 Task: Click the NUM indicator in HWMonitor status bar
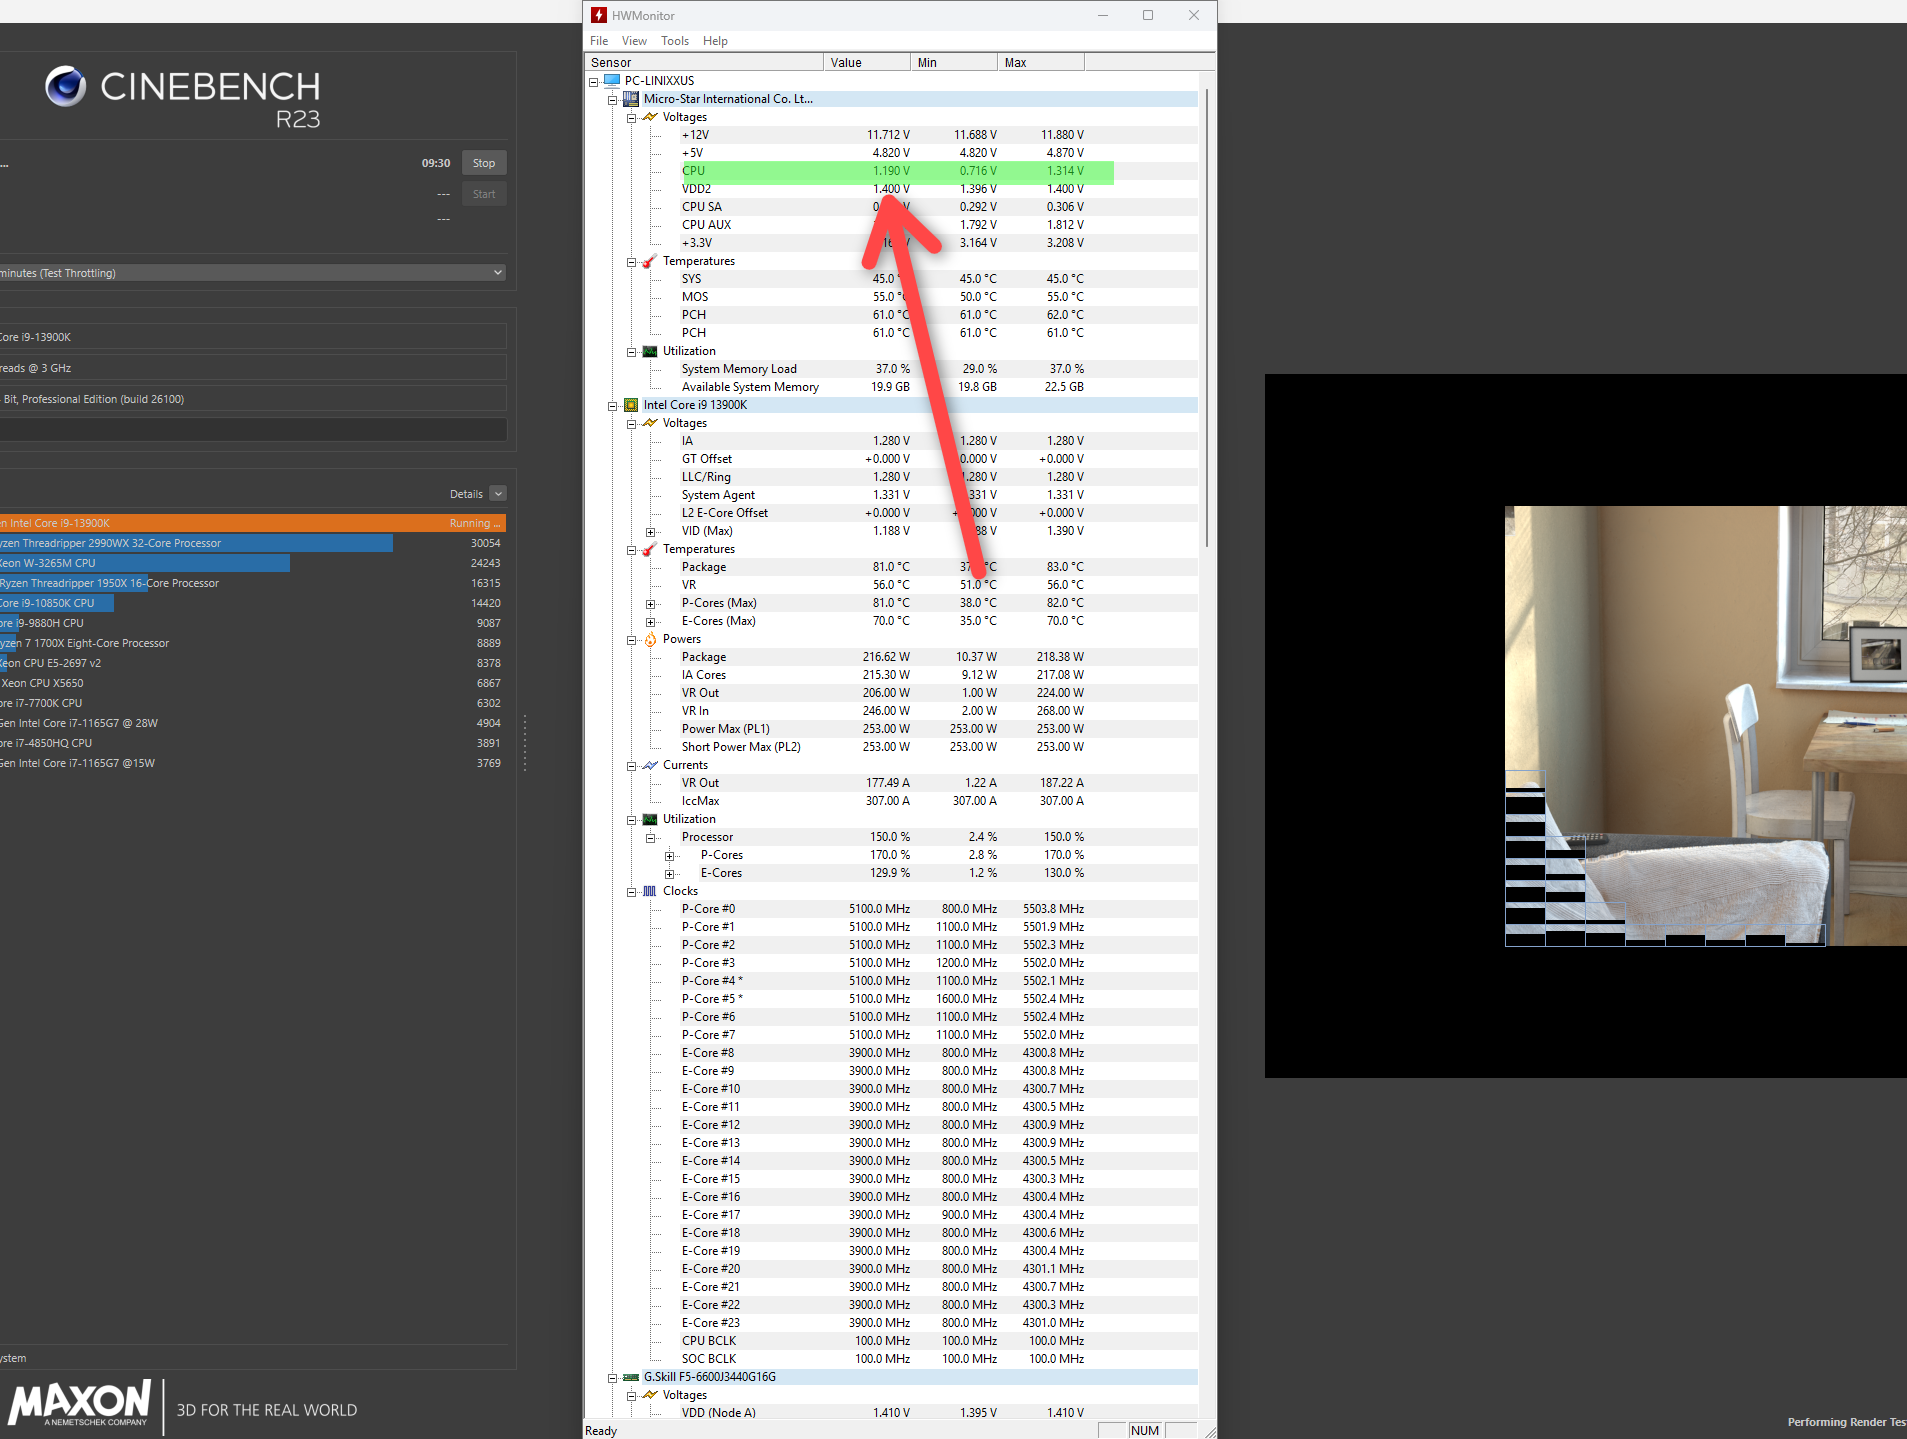pyautogui.click(x=1145, y=1430)
